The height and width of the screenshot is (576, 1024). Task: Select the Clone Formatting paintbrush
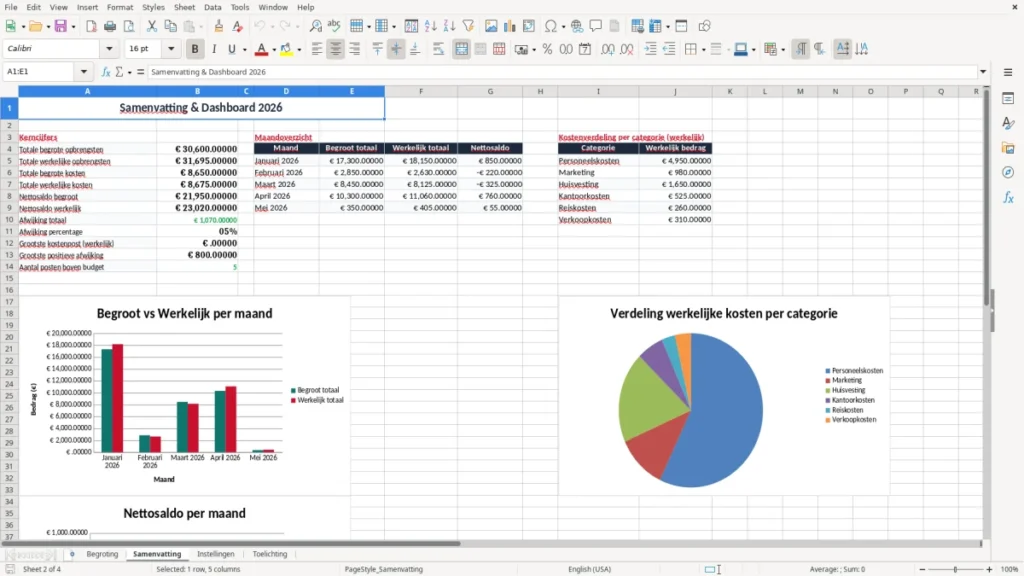pyautogui.click(x=219, y=26)
